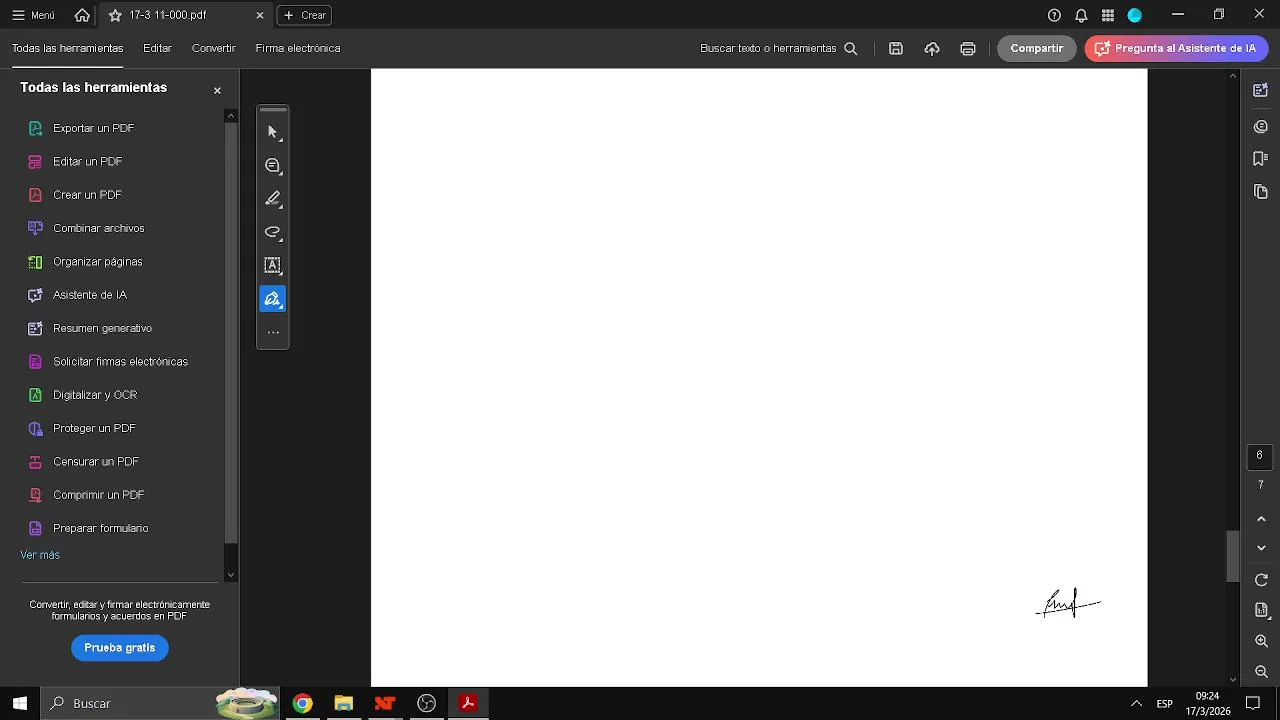The width and height of the screenshot is (1280, 720).
Task: Click the Crear new tab button
Action: point(304,15)
